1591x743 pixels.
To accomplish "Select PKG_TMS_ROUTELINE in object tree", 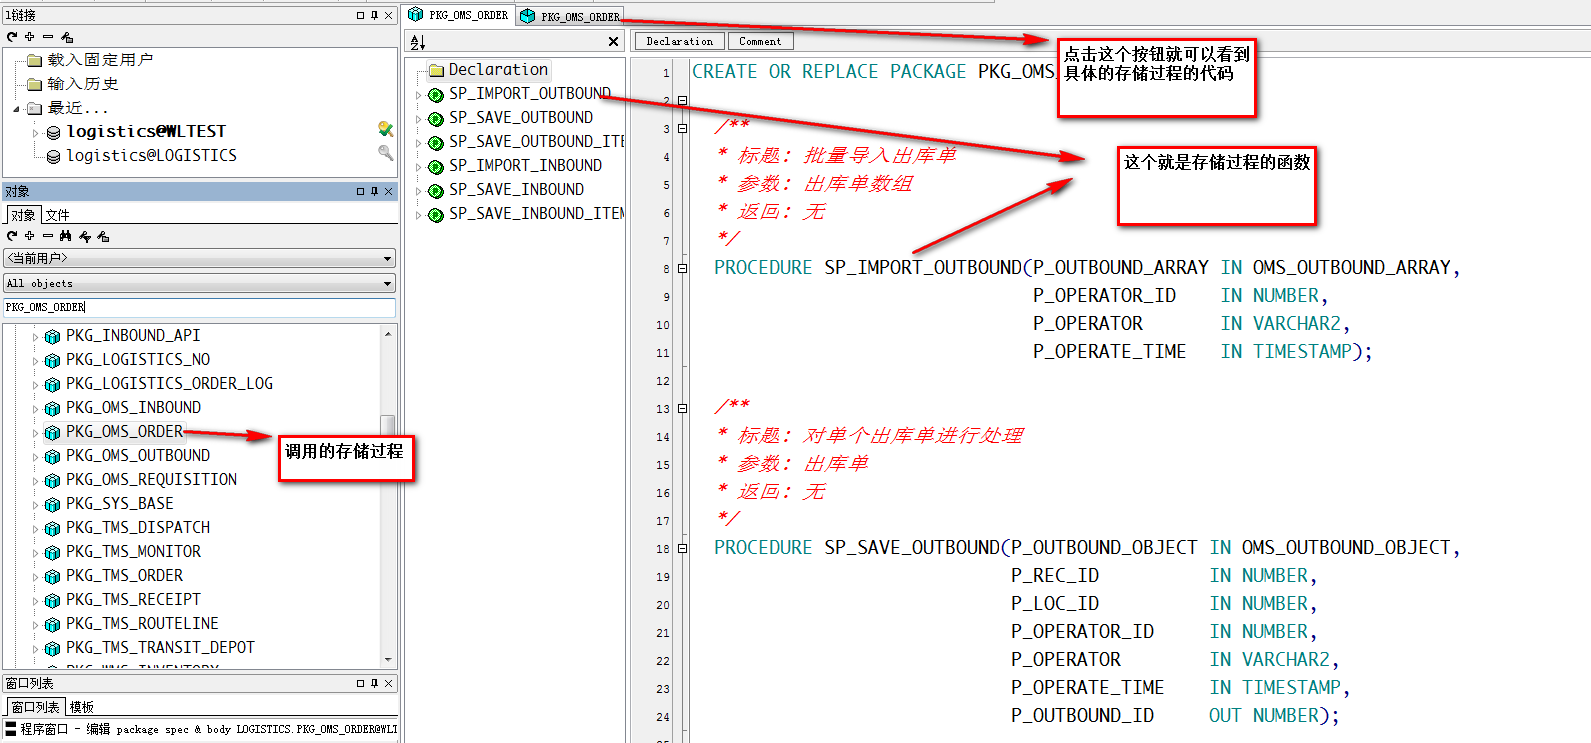I will click(142, 624).
